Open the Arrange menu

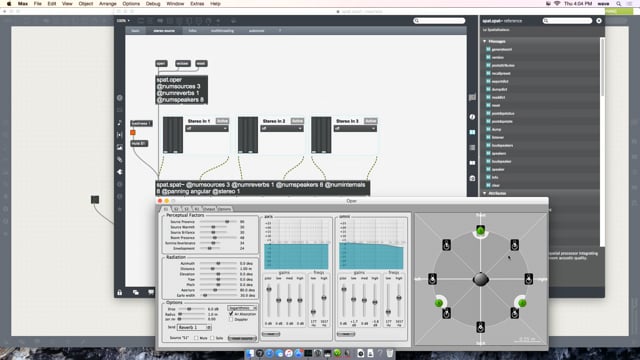(108, 4)
